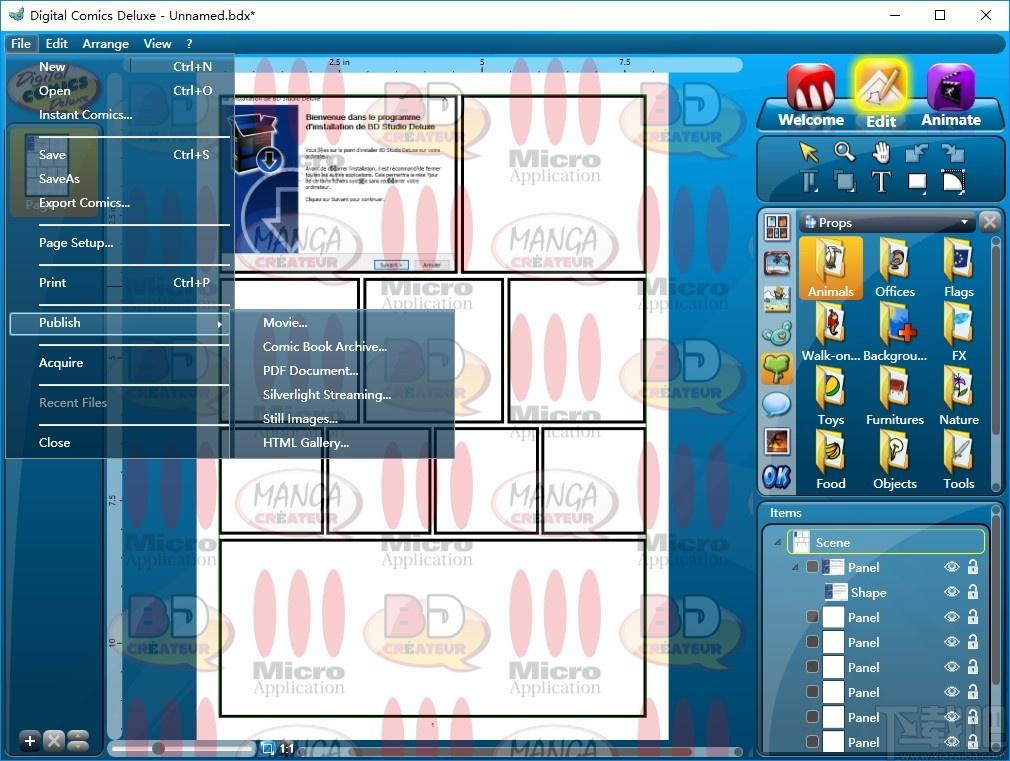Select the arrow pointer tool
Image resolution: width=1010 pixels, height=761 pixels.
tap(808, 152)
